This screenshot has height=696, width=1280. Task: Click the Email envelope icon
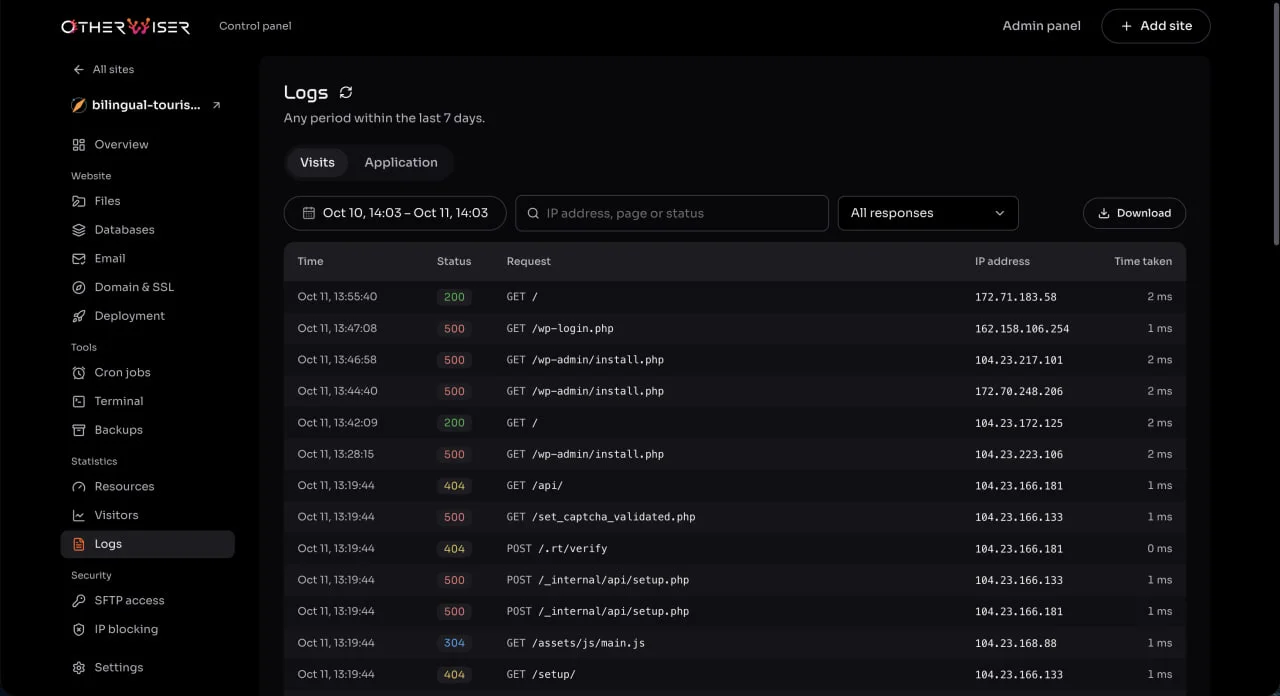click(x=79, y=258)
